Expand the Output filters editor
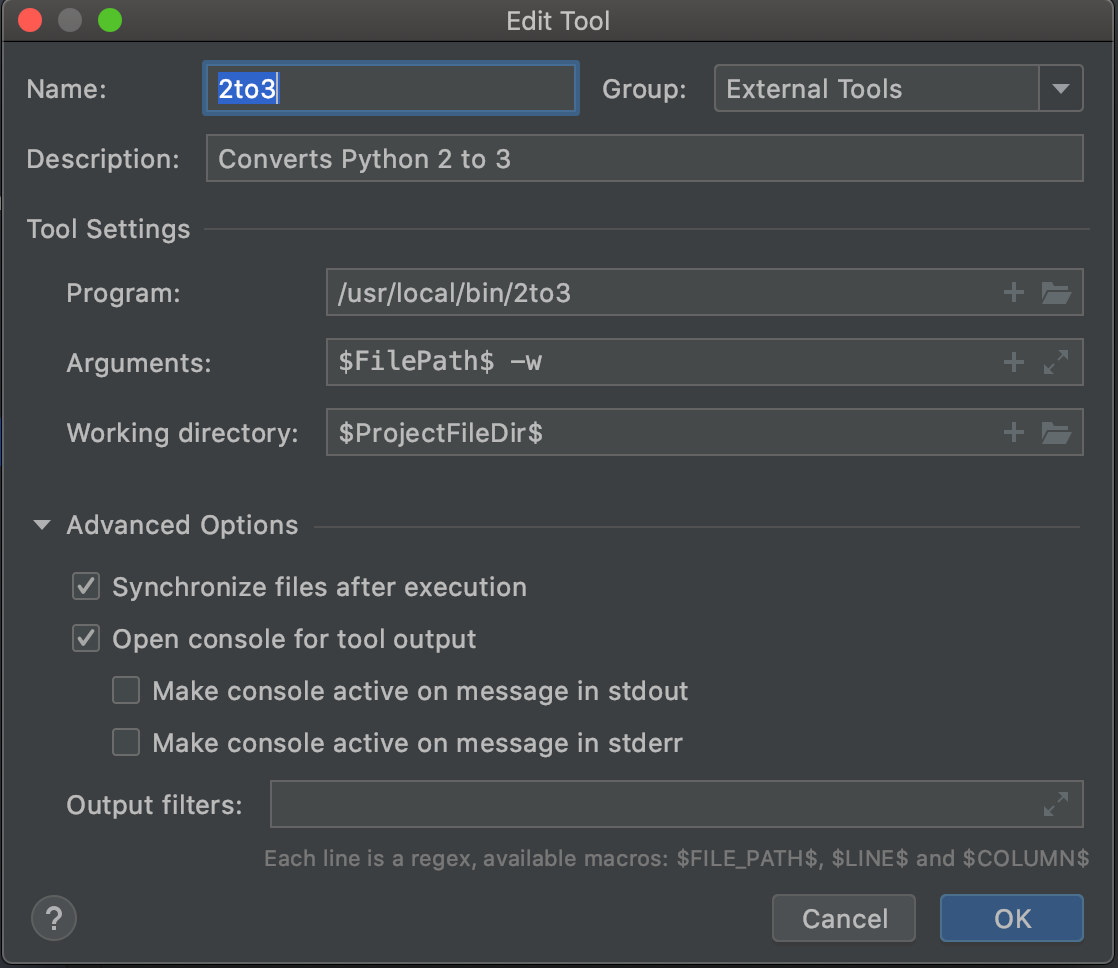 [1056, 804]
